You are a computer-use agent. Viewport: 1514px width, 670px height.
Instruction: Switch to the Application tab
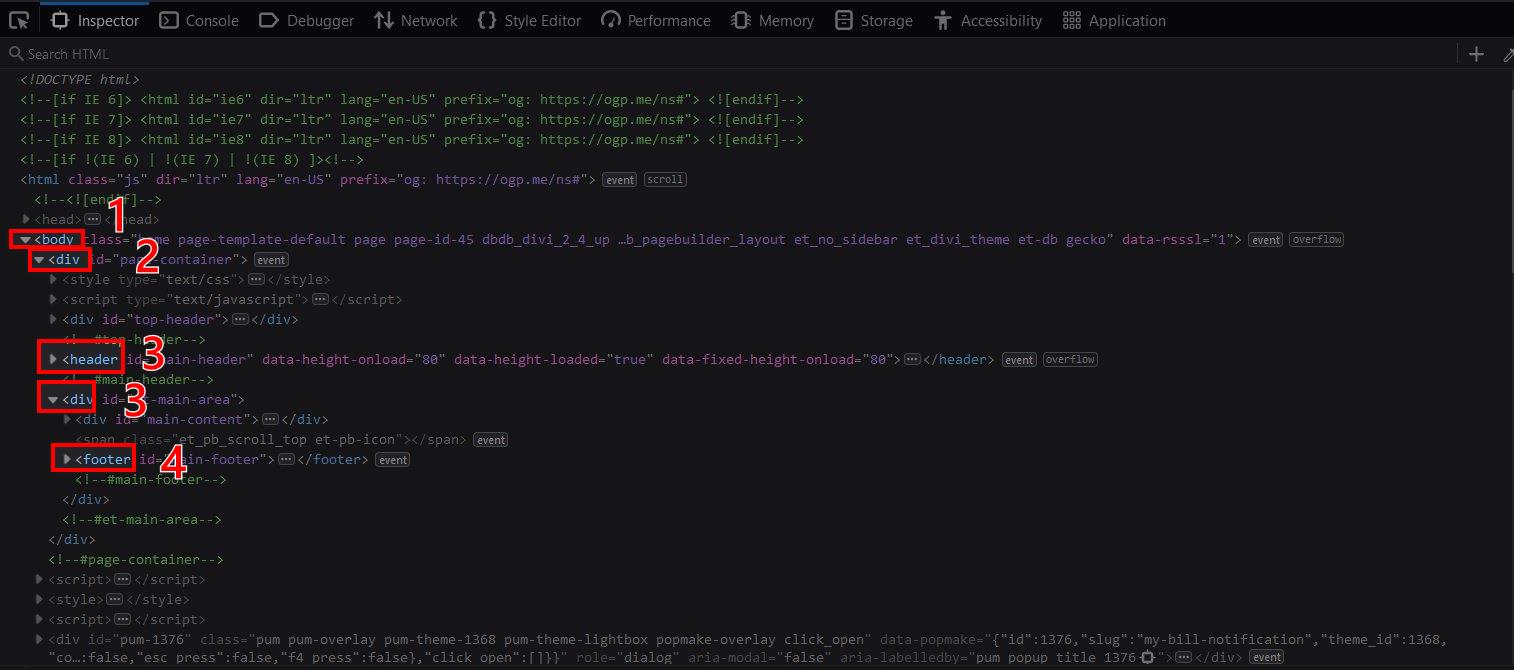pos(1114,20)
